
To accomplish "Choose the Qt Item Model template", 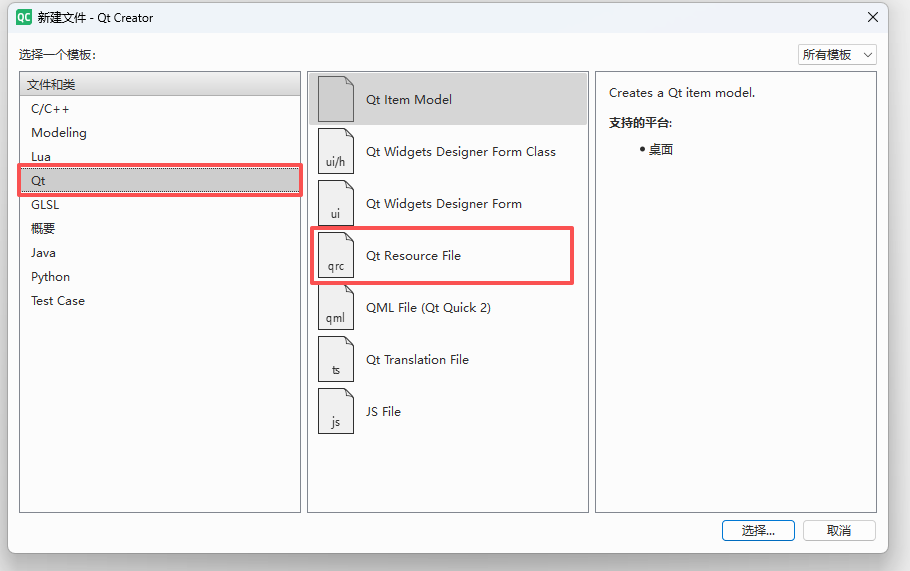I will pyautogui.click(x=448, y=99).
